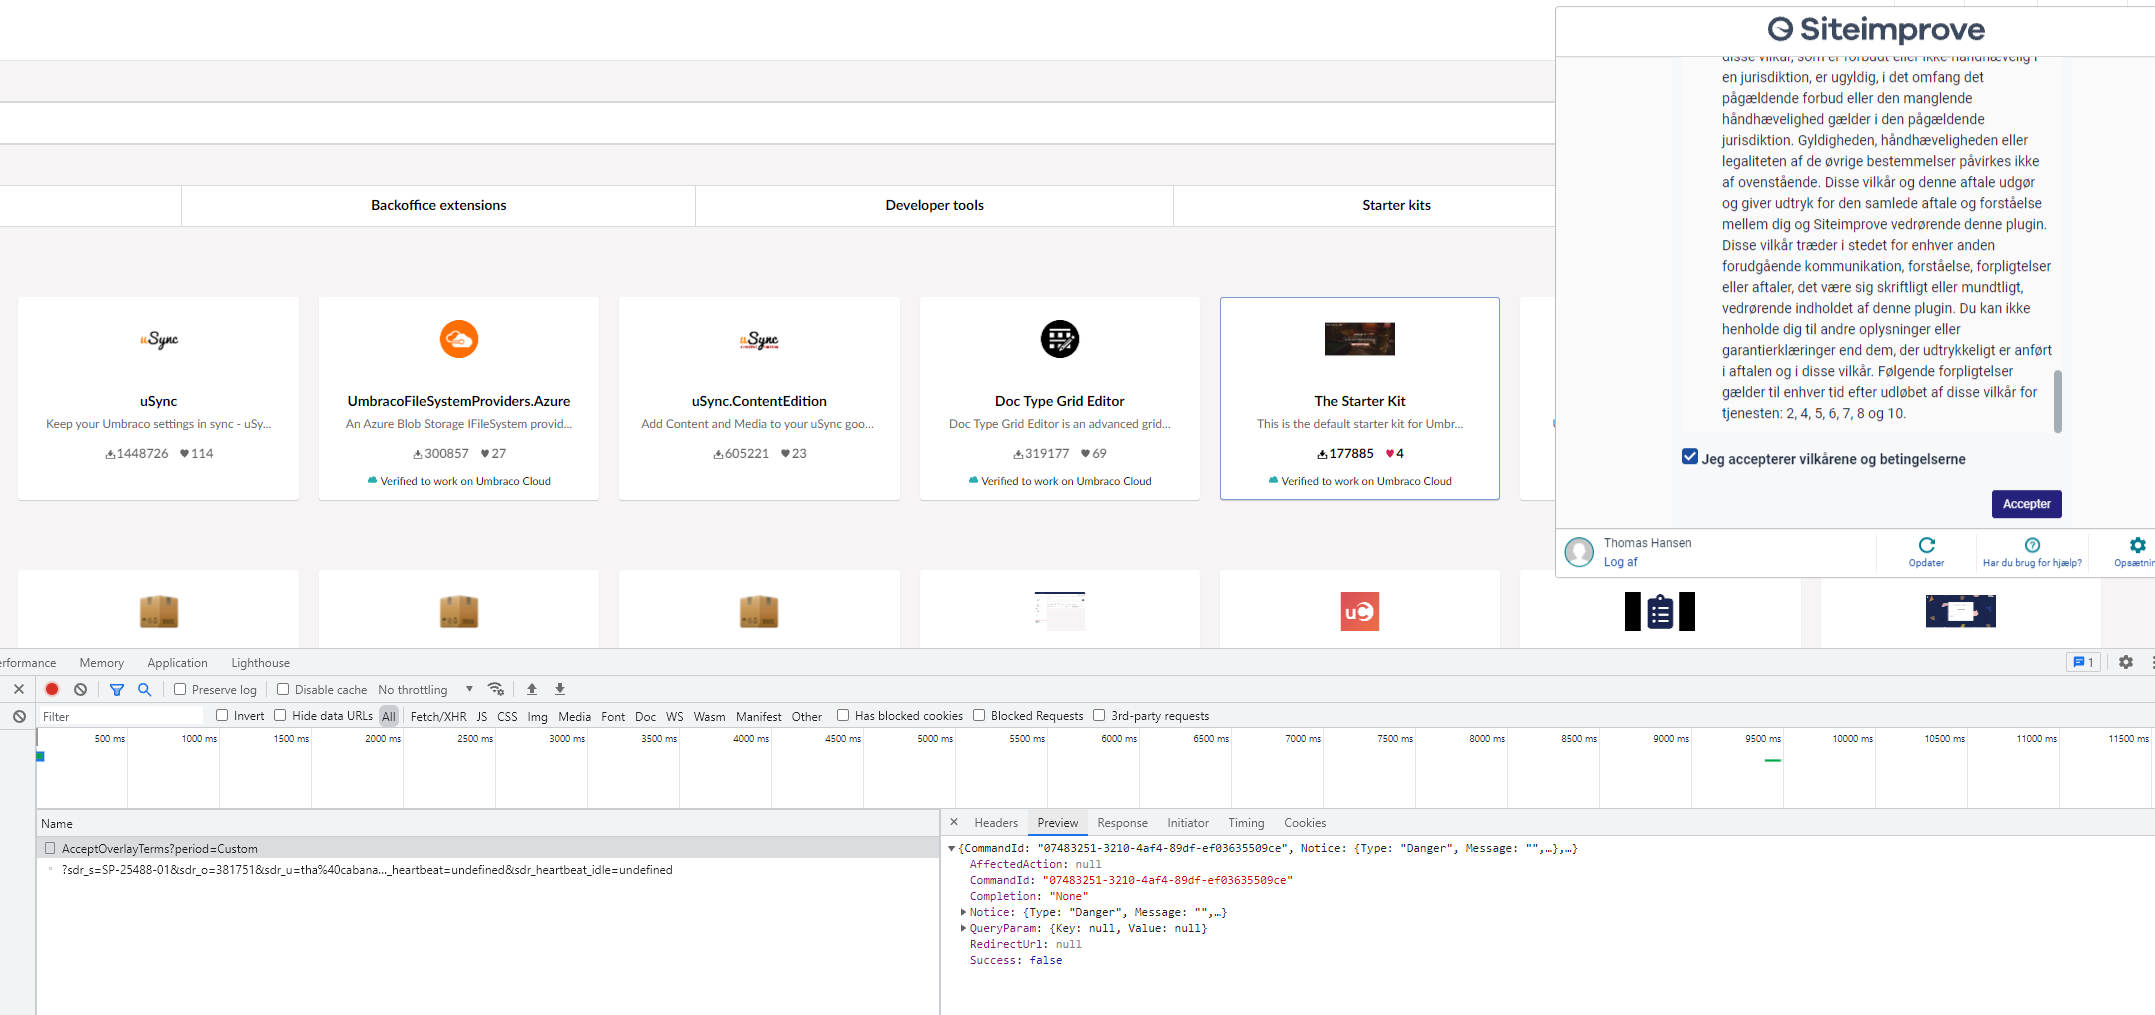Click The Starter Kit thumbnail image
The image size is (2155, 1015).
click(1360, 339)
